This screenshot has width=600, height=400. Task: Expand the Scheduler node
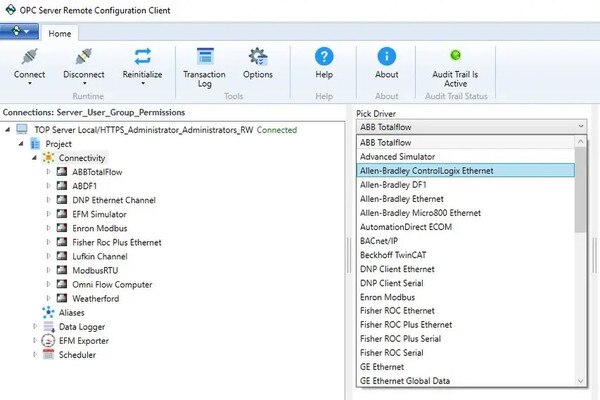(35, 354)
